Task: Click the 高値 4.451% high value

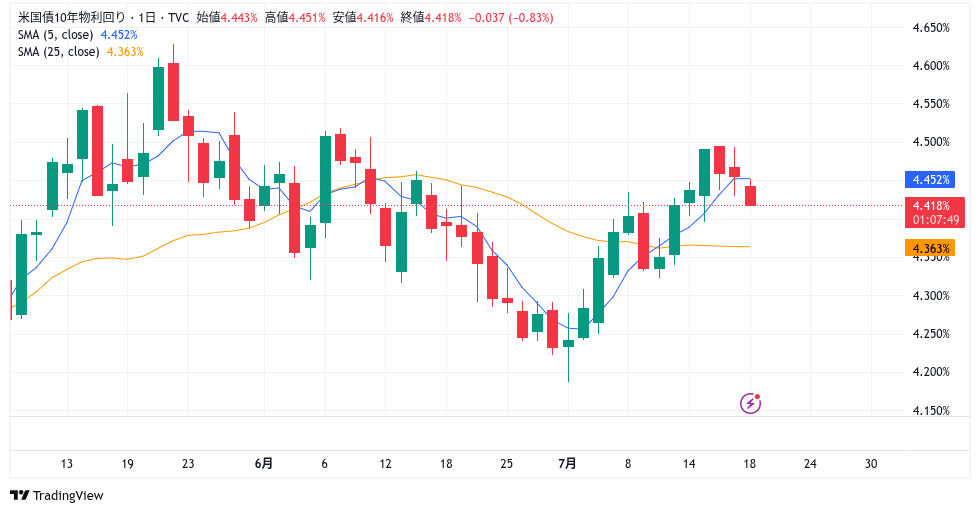Action: (x=295, y=17)
